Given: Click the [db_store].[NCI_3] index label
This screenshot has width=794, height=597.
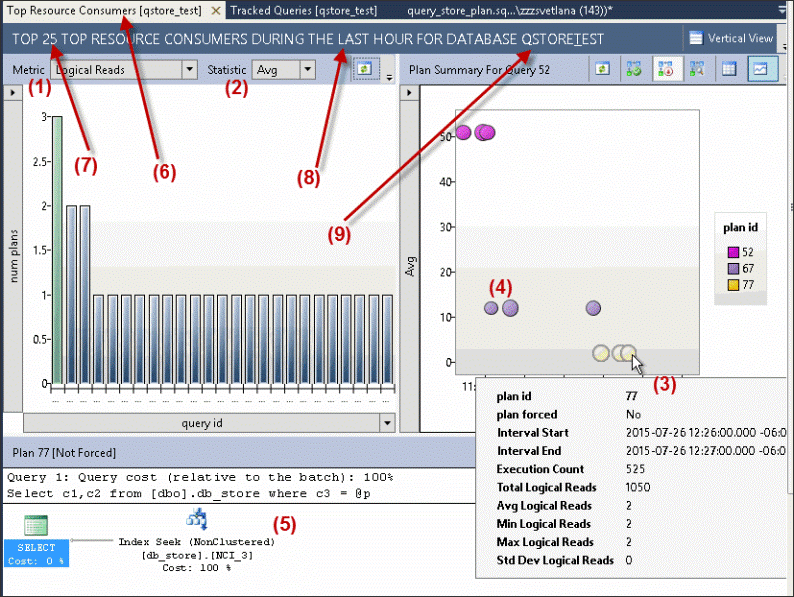Looking at the screenshot, I should 197,555.
